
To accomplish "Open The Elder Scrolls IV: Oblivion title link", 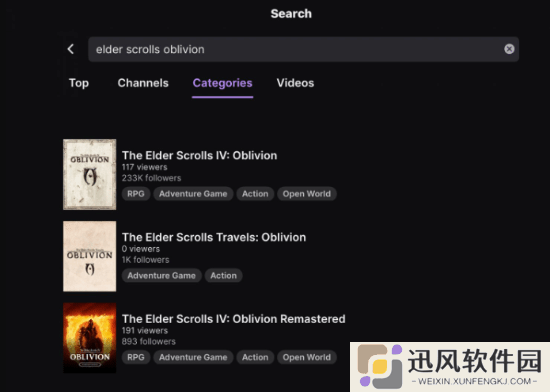I will click(x=199, y=155).
